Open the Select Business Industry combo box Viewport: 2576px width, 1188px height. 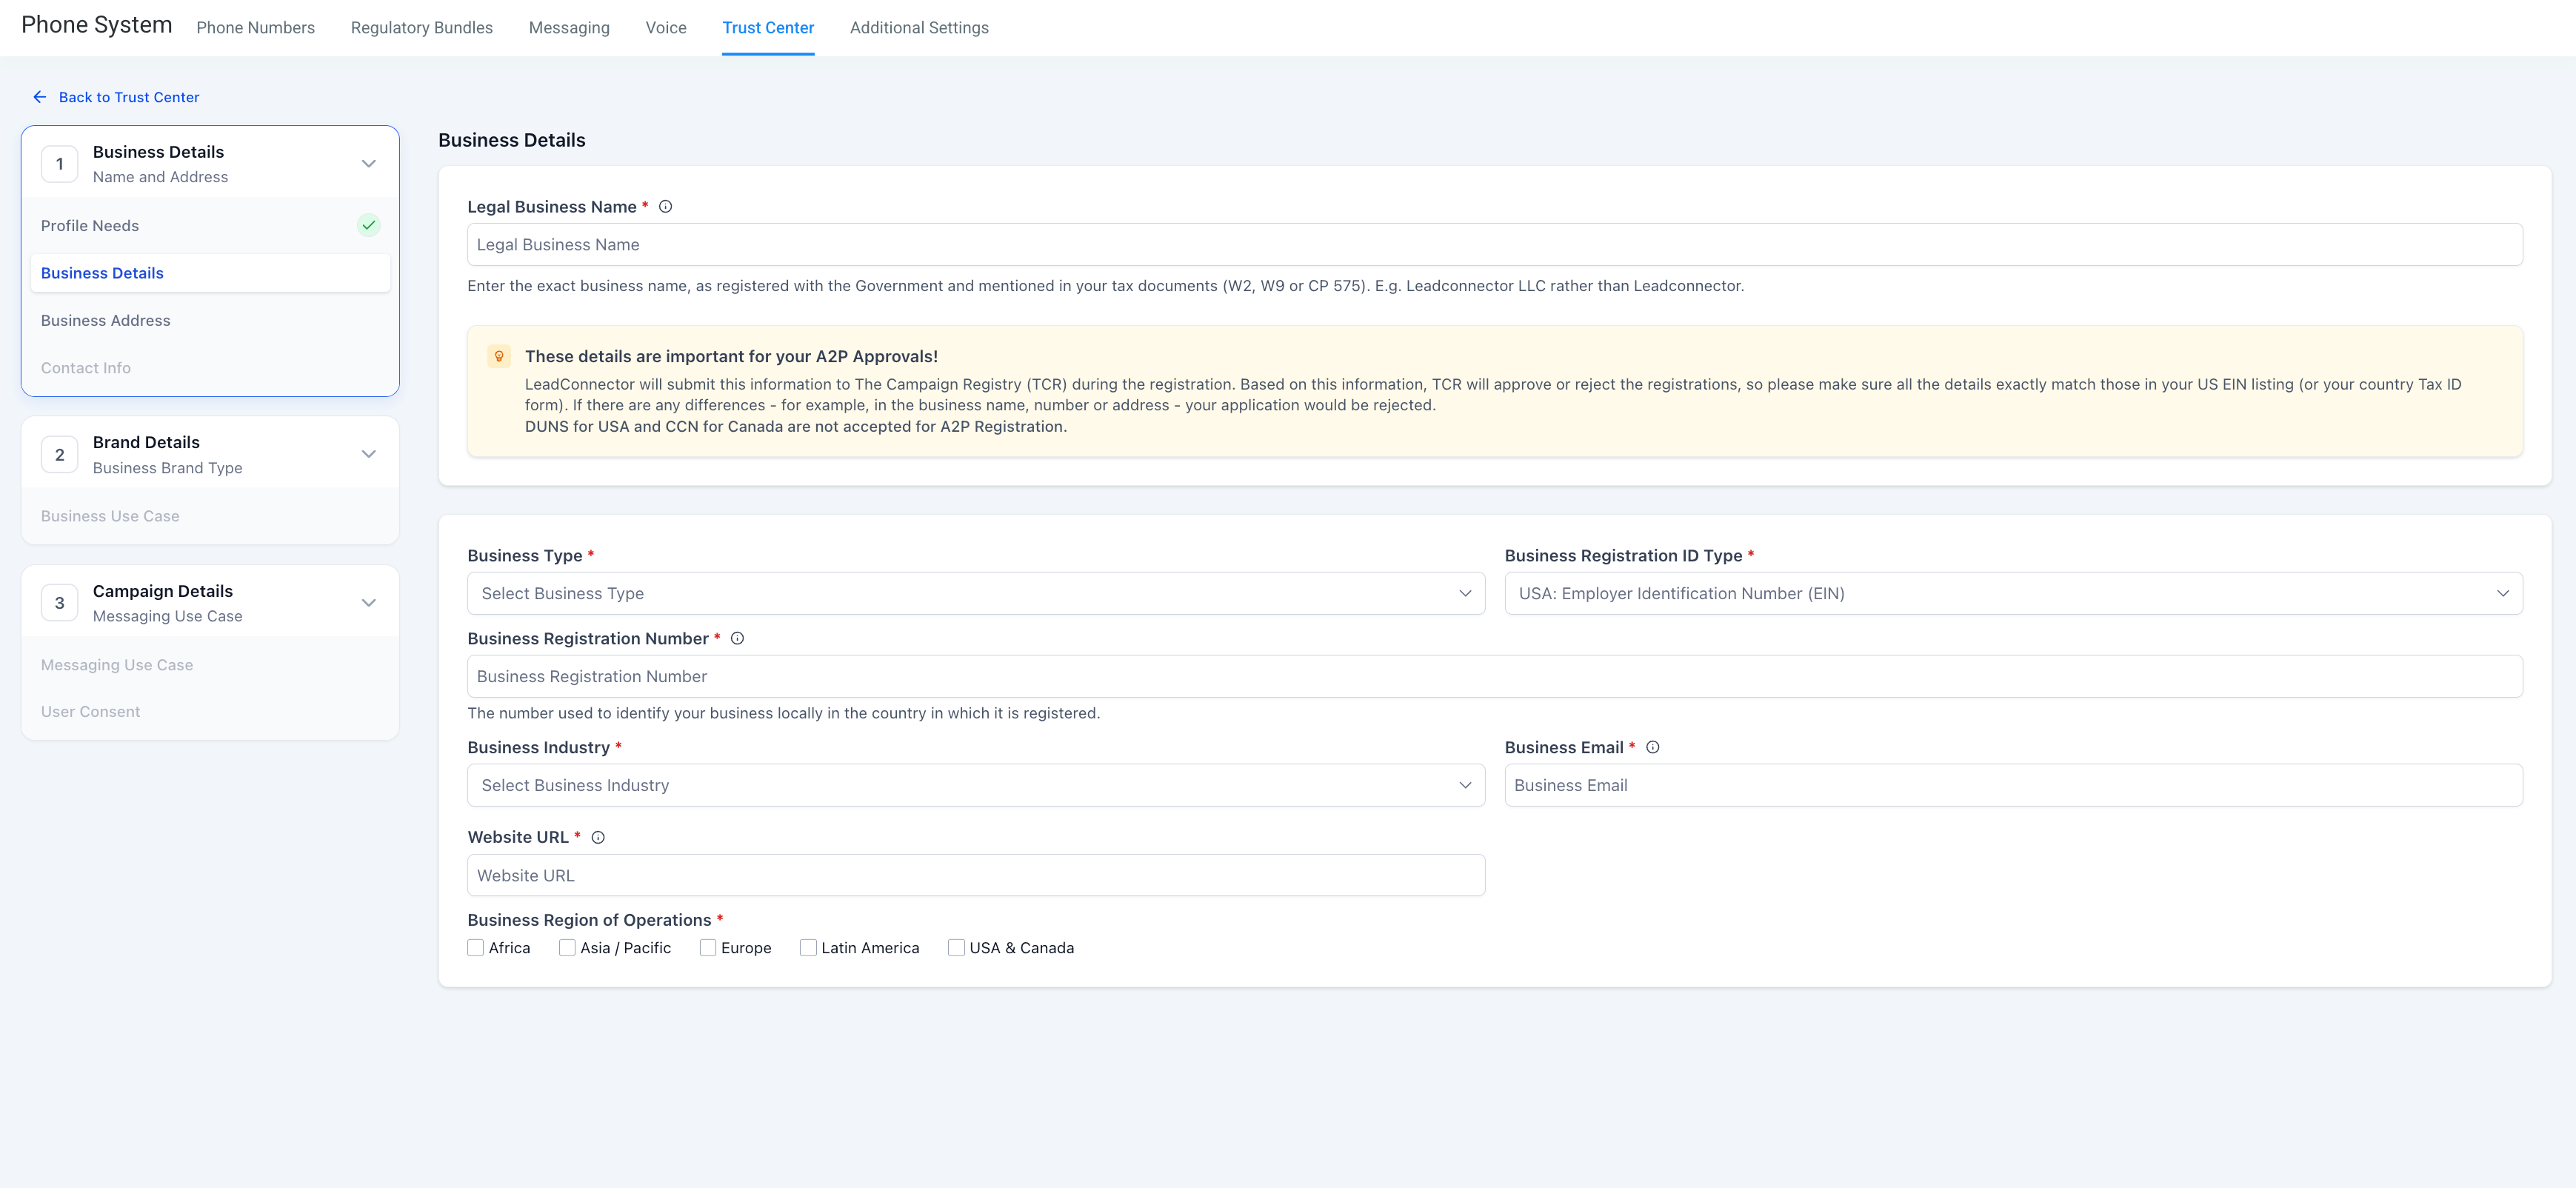tap(975, 785)
